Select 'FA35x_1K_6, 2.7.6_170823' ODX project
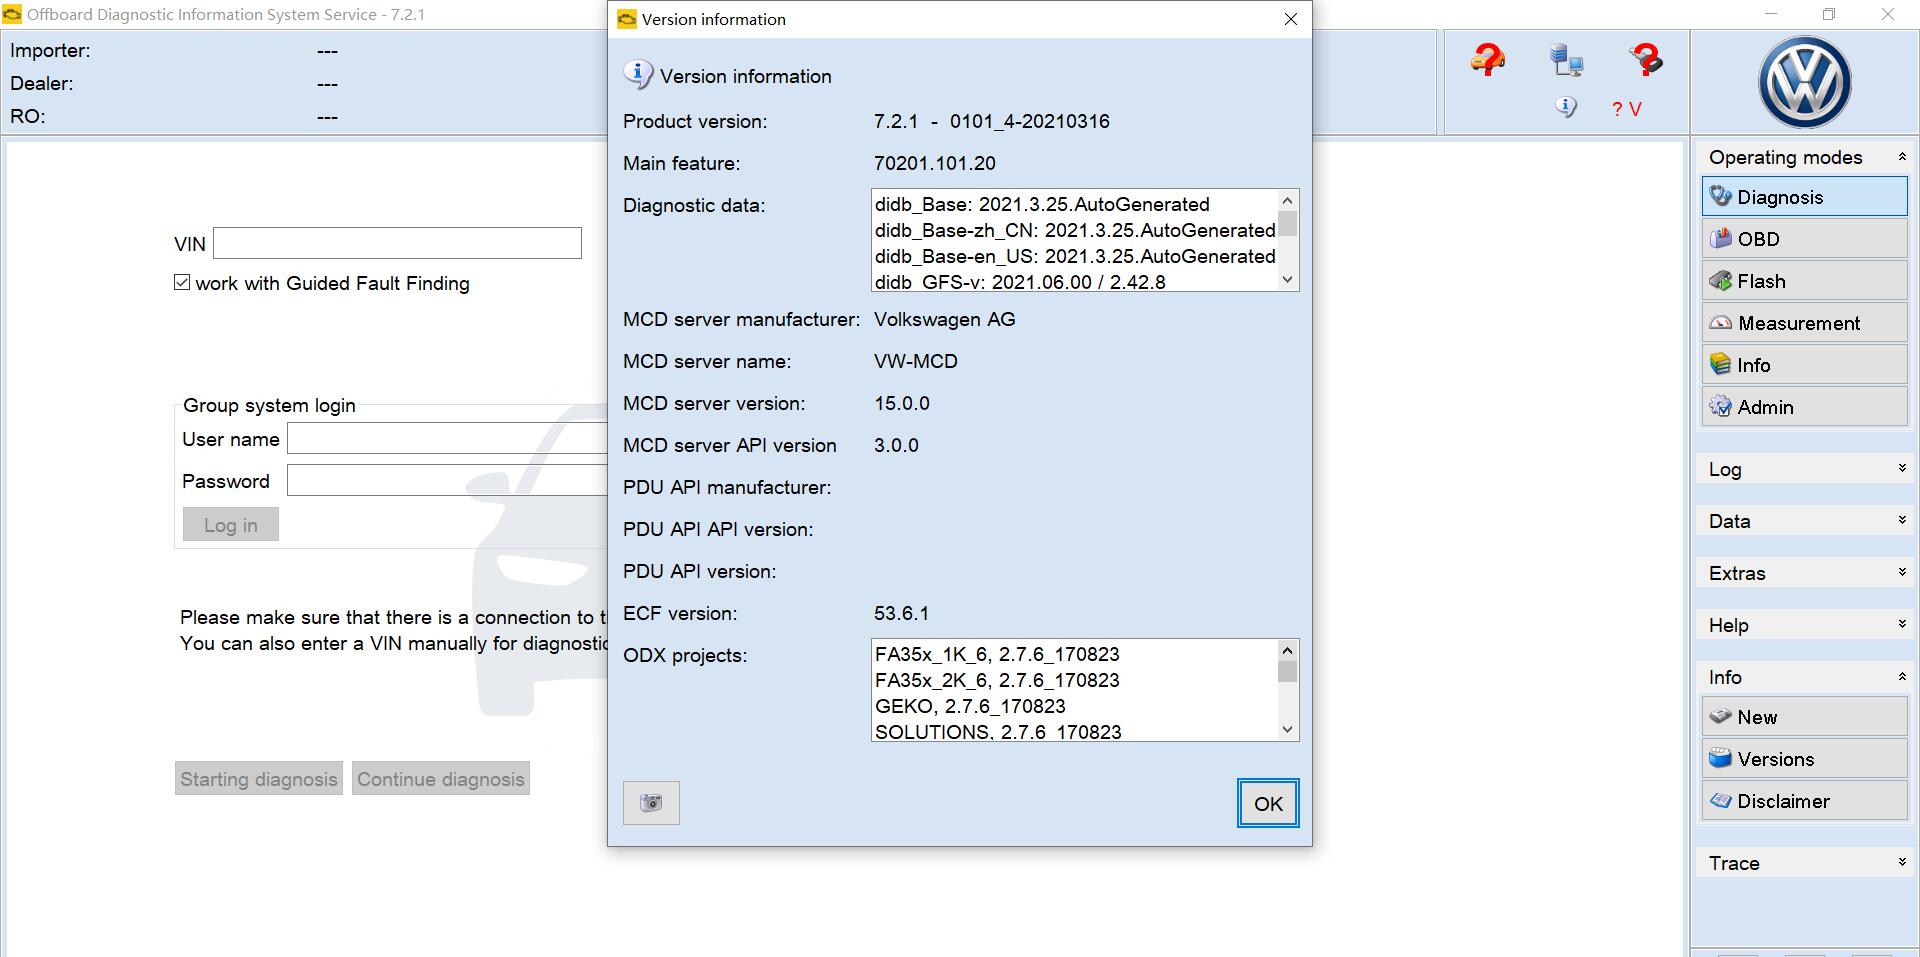 (x=997, y=654)
